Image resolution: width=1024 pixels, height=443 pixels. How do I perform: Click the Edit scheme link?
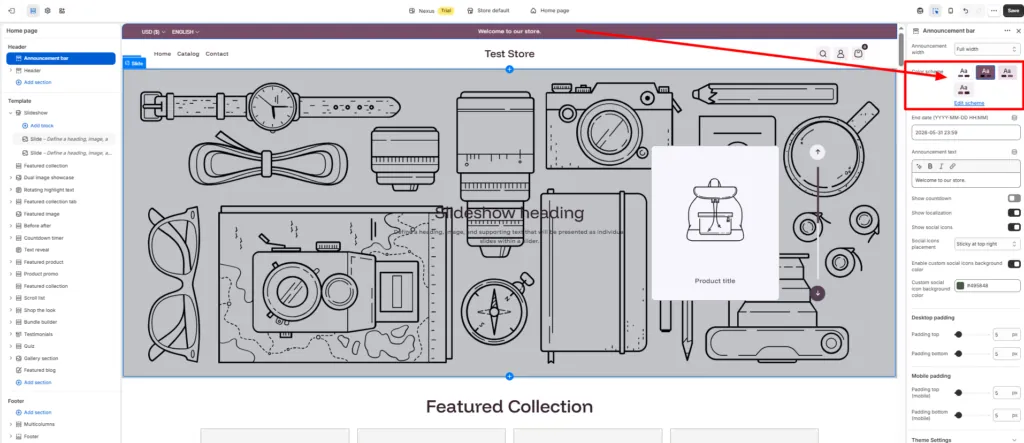(x=969, y=103)
